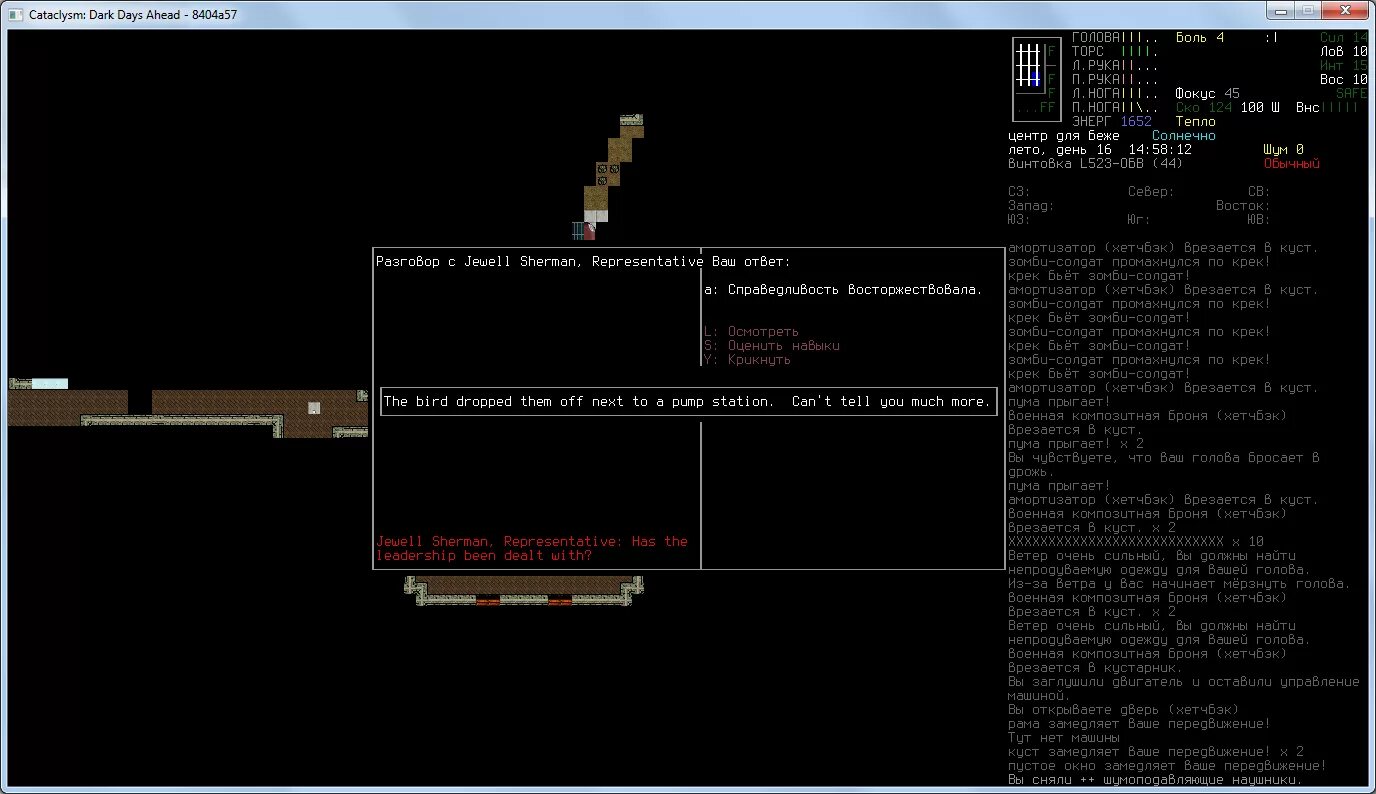Viewport: 1376px width, 794px height.
Task: Click the 'Лов 10' dexterity stat
Action: coord(1344,52)
